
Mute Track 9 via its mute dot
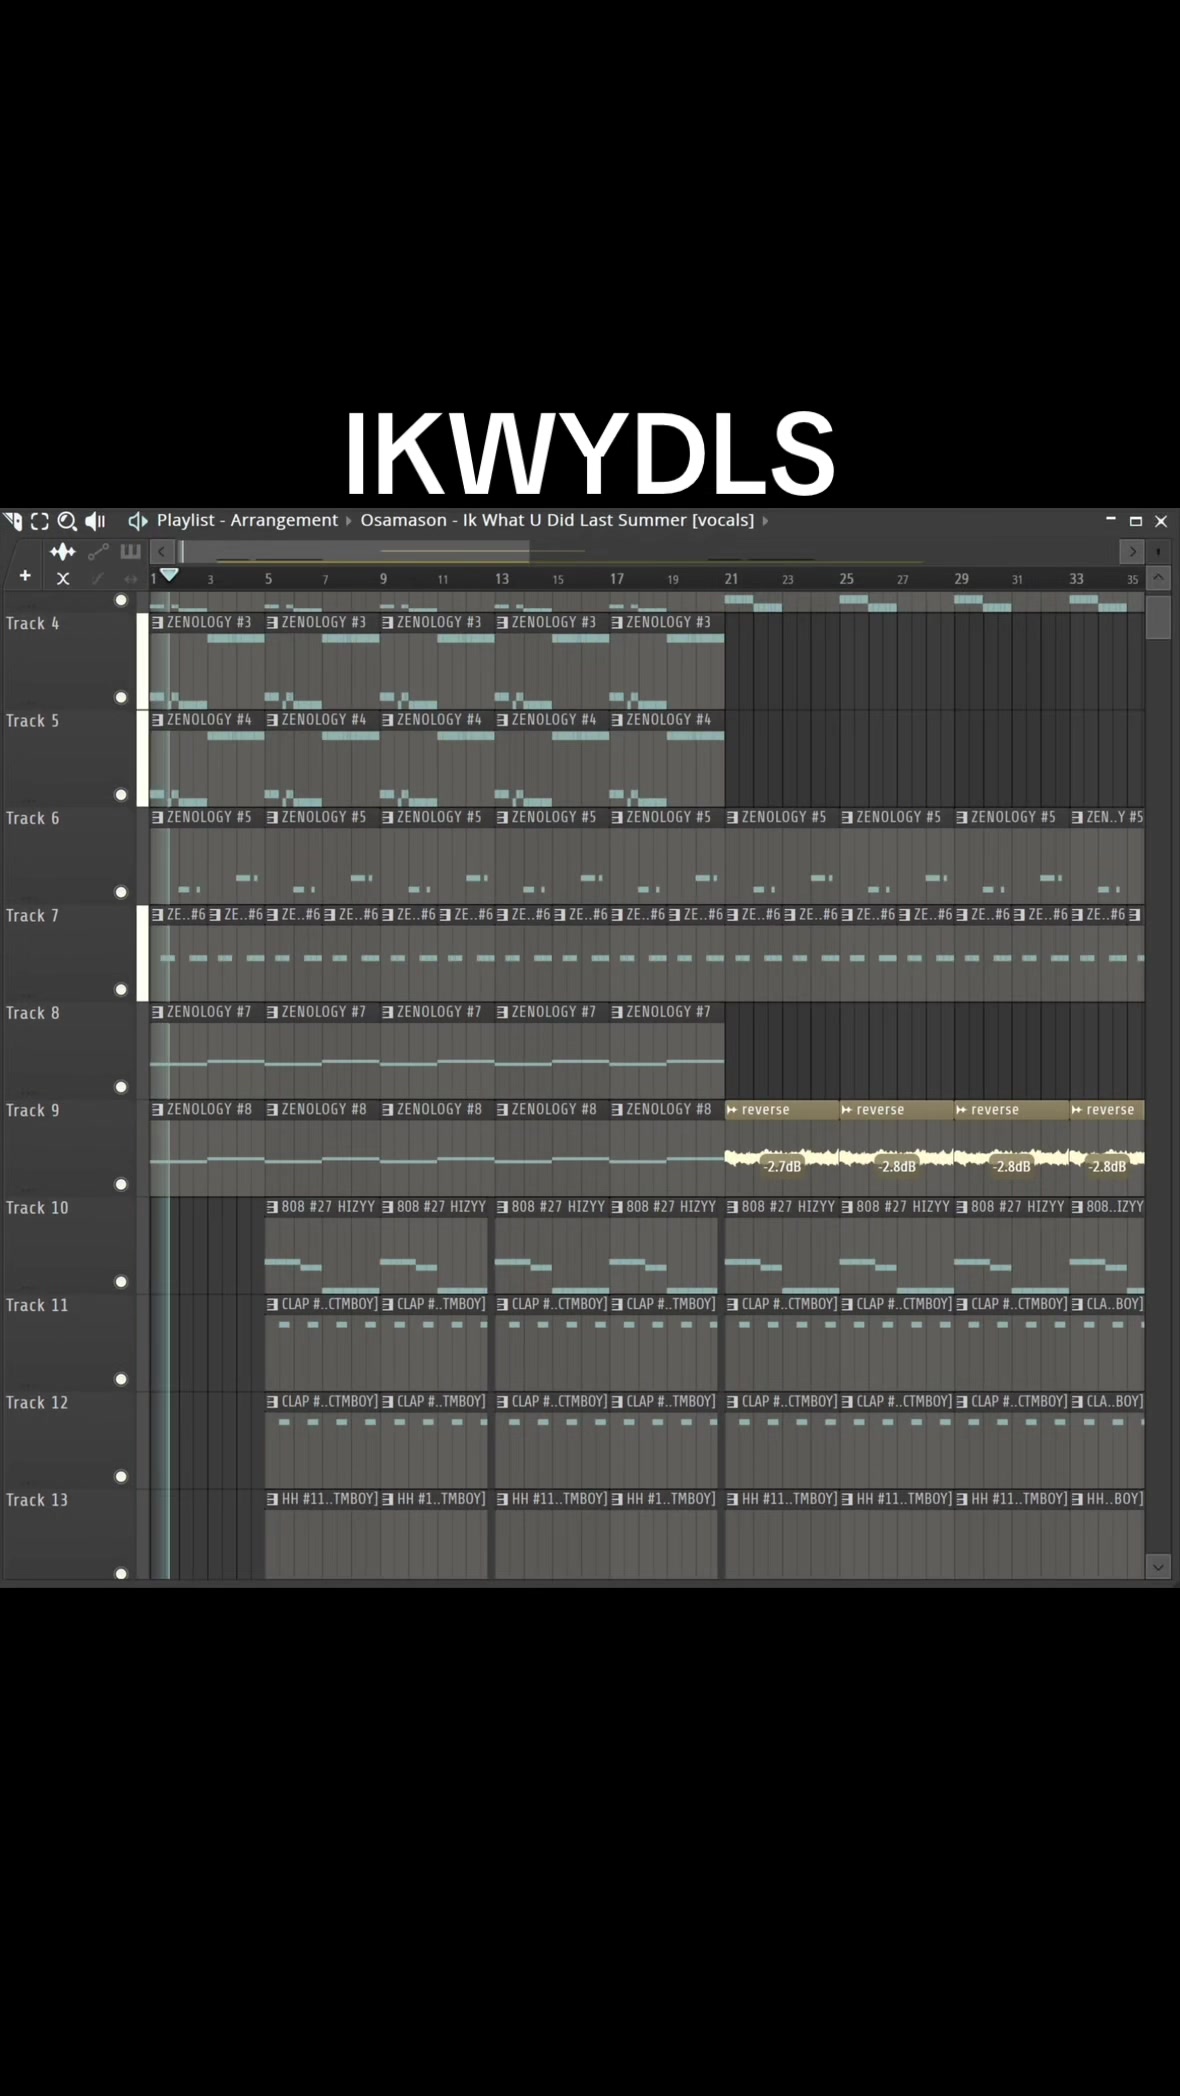(x=121, y=1184)
